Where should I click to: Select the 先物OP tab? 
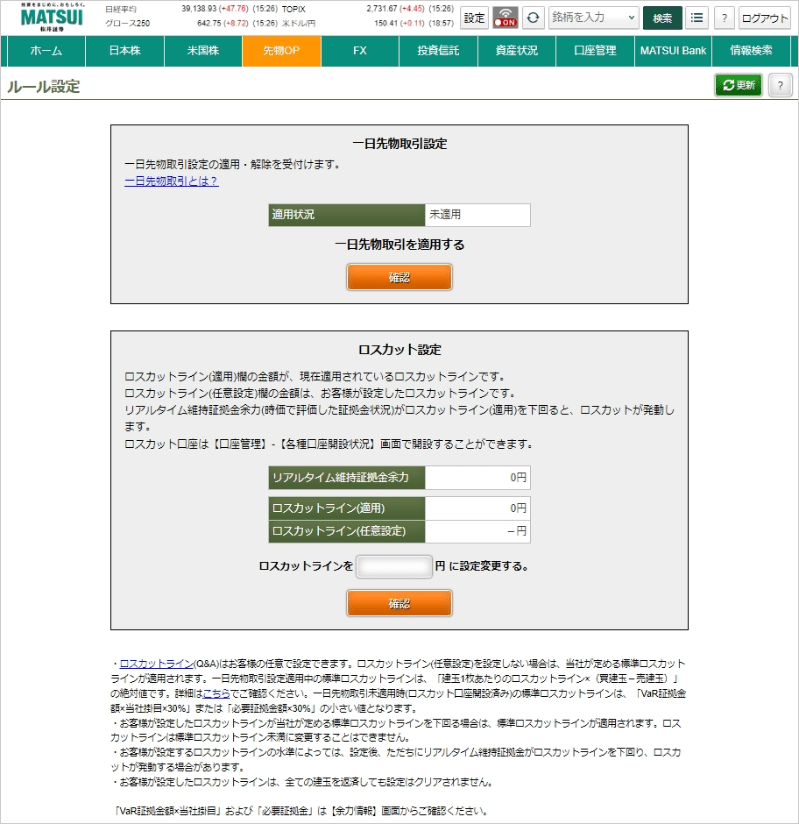click(281, 51)
